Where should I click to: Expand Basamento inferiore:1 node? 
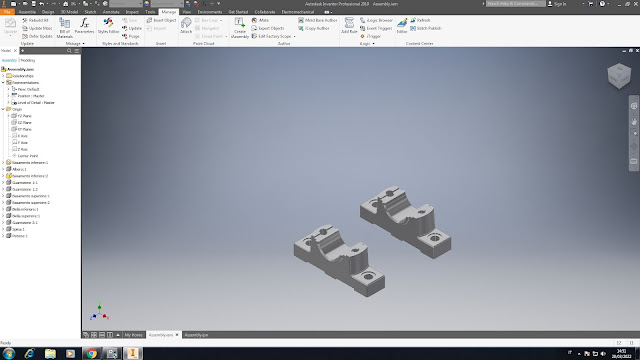(3, 162)
